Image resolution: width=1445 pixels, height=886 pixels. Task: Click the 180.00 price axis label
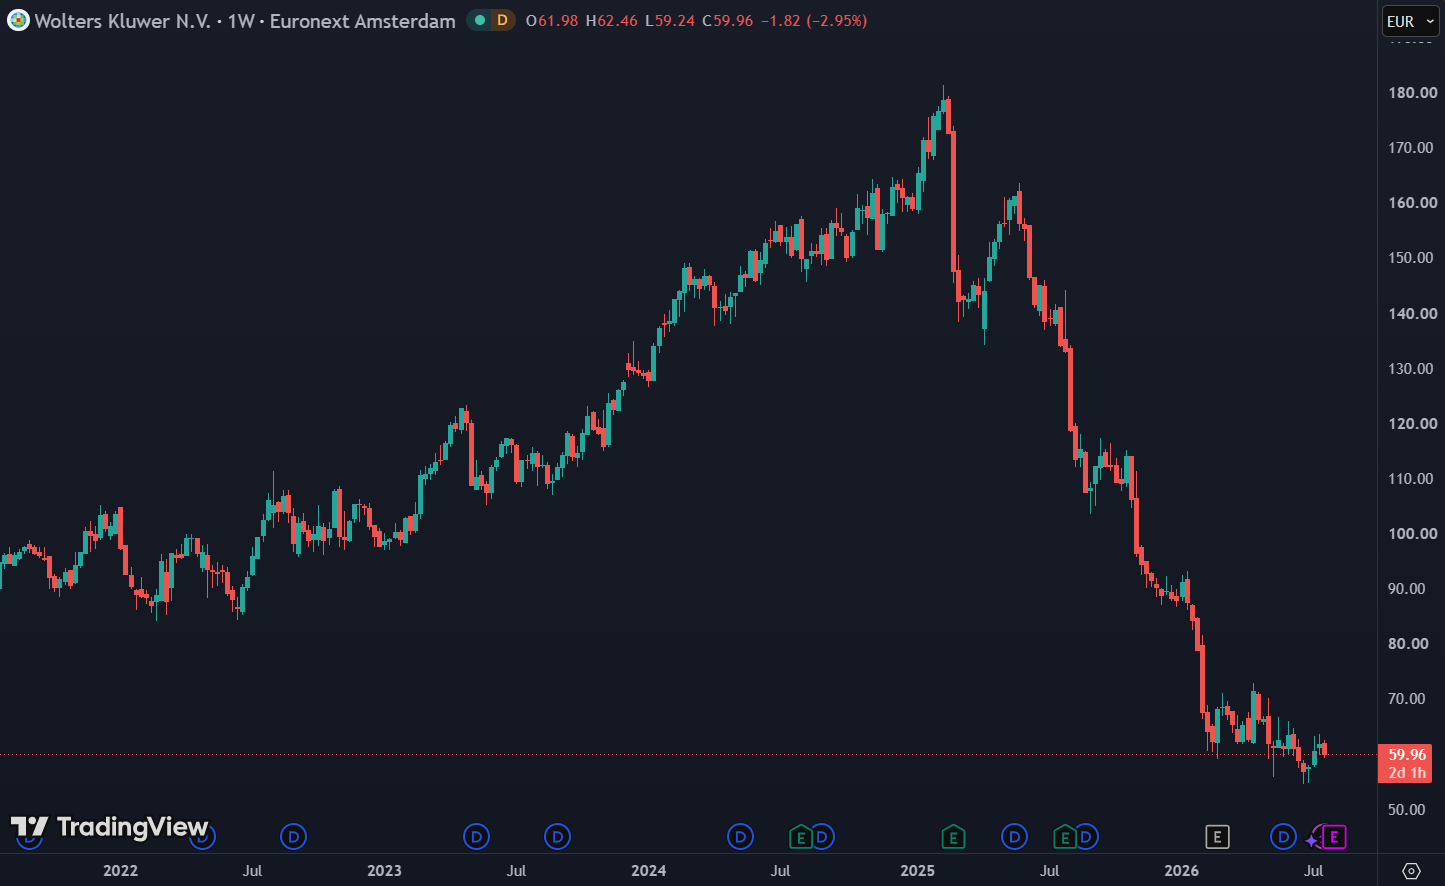[x=1412, y=93]
